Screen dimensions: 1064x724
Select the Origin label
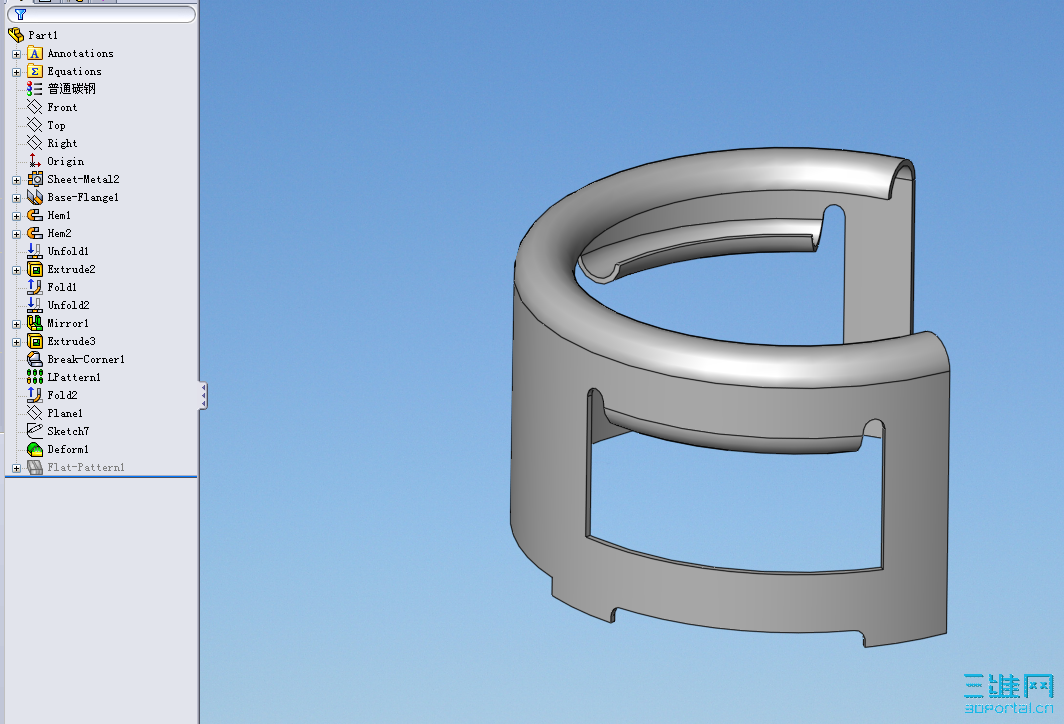(x=66, y=161)
